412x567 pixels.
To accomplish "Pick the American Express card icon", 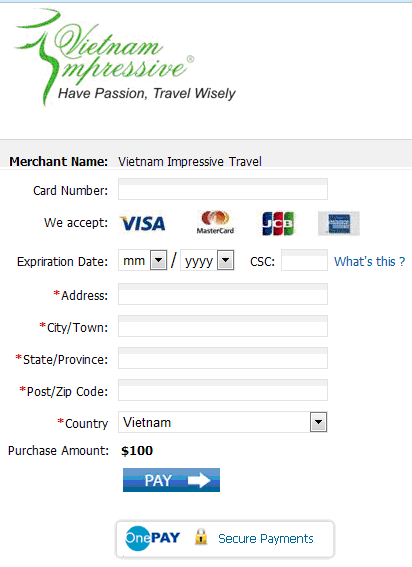I will (x=339, y=223).
